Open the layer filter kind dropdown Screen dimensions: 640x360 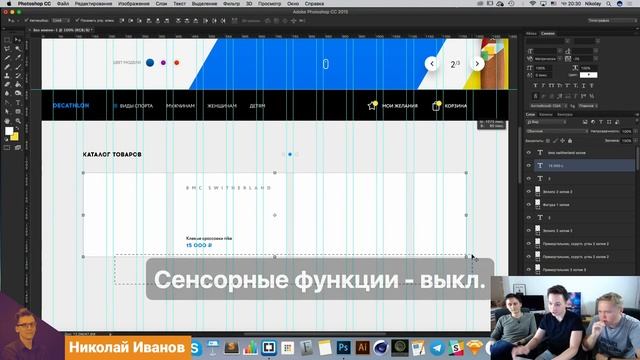547,122
